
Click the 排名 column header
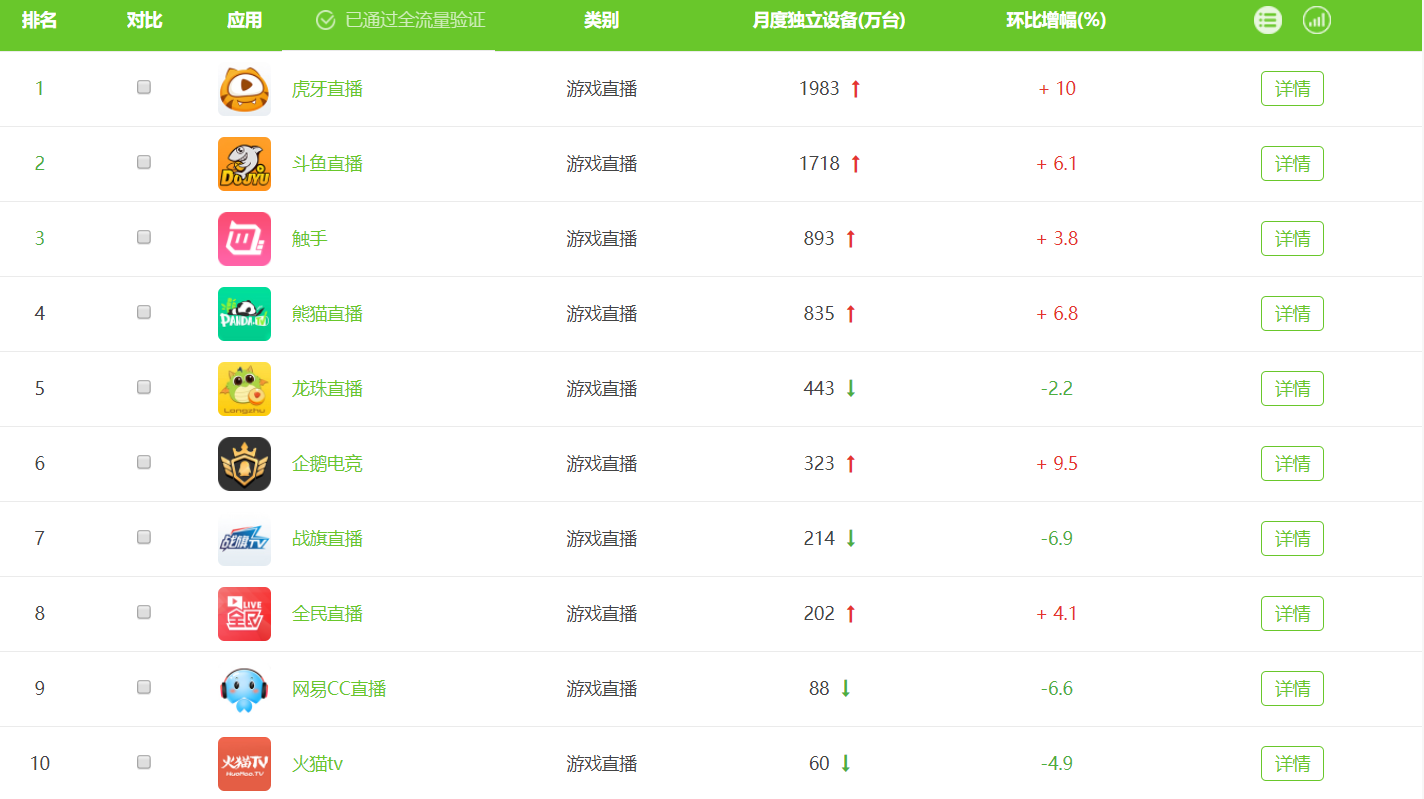point(40,21)
